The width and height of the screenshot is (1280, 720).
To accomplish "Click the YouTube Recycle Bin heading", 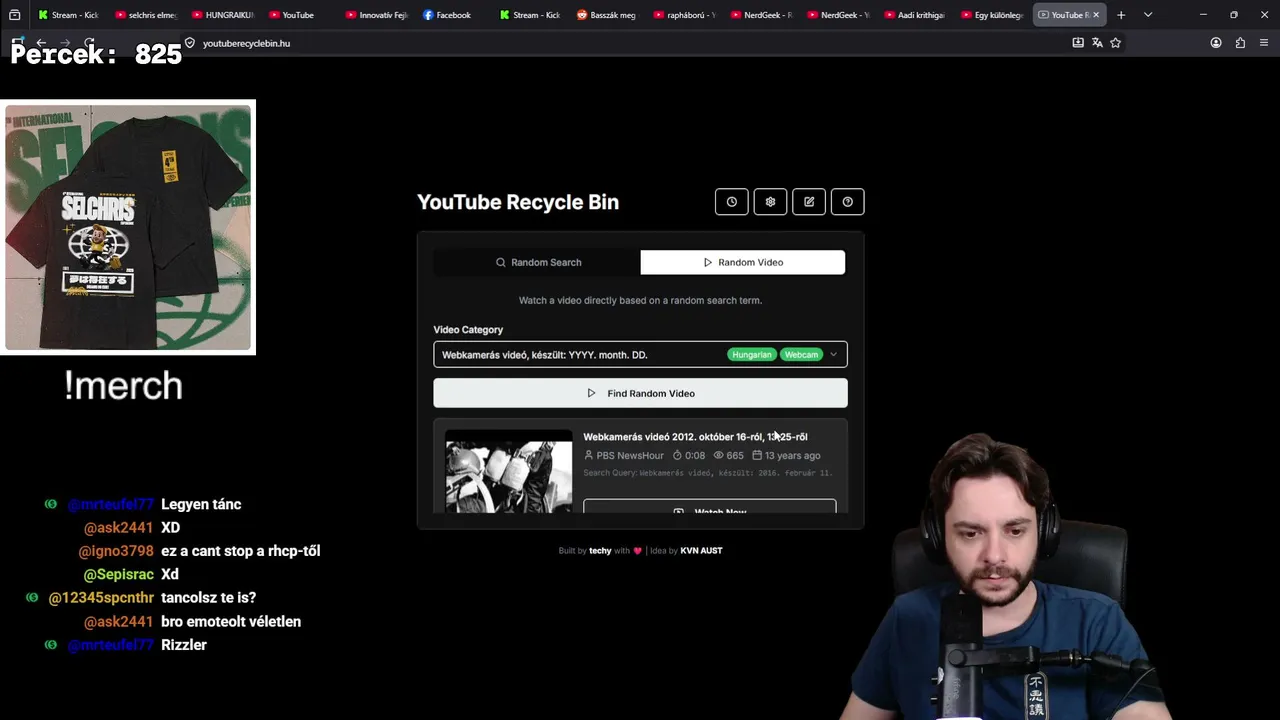I will click(518, 202).
